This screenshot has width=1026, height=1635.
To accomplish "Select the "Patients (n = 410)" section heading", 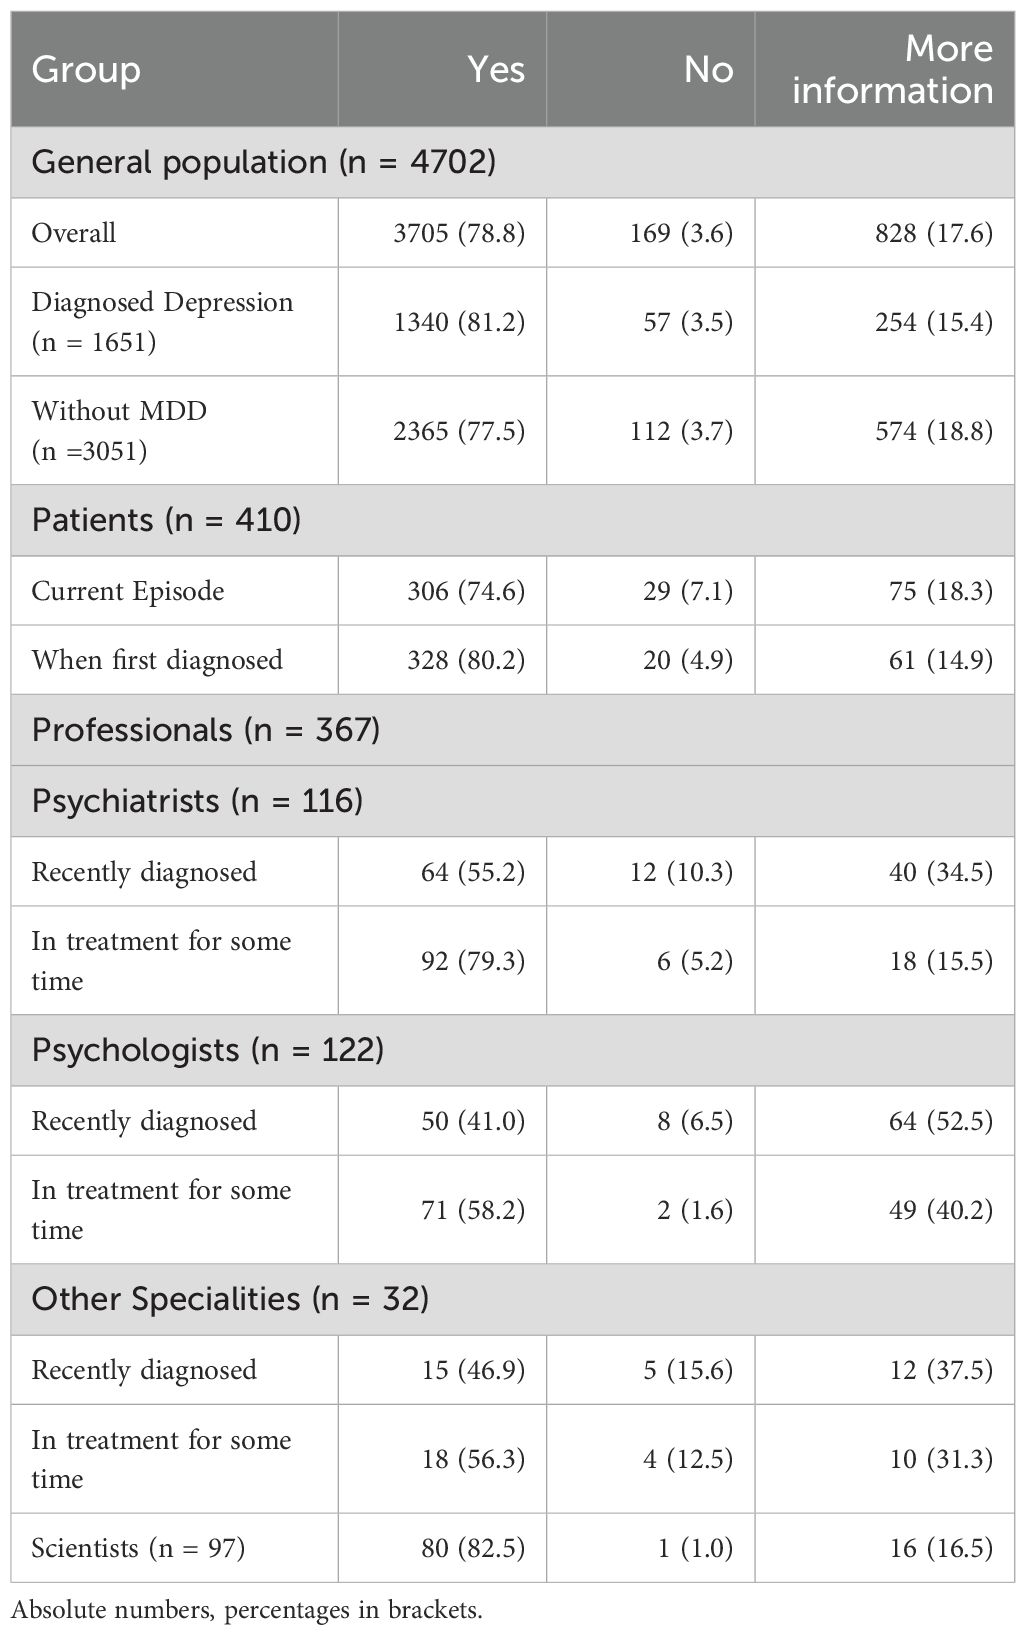I will (x=166, y=521).
